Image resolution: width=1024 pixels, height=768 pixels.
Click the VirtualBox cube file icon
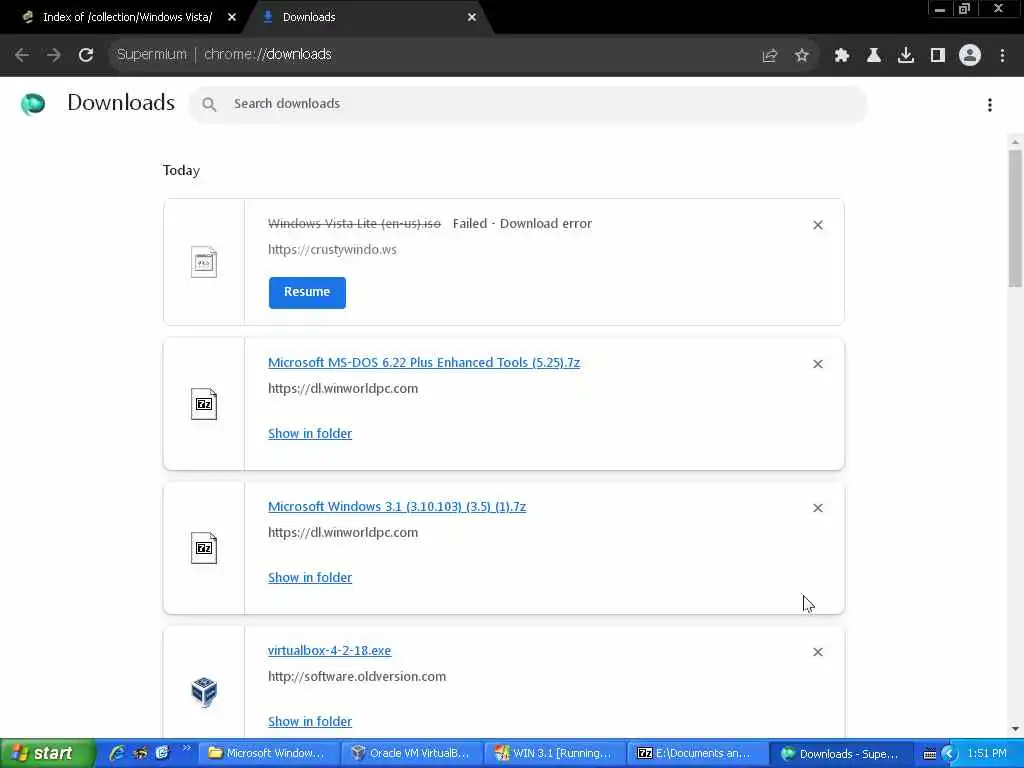(x=204, y=692)
